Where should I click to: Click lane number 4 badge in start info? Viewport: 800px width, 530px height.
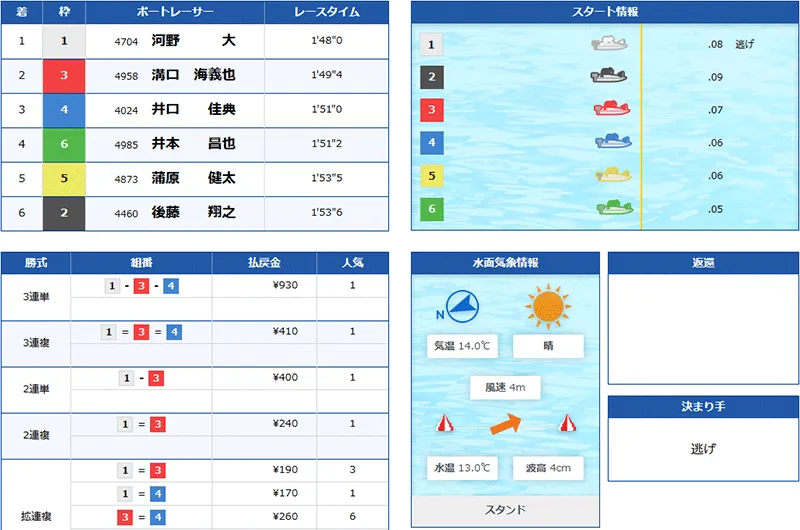432,143
